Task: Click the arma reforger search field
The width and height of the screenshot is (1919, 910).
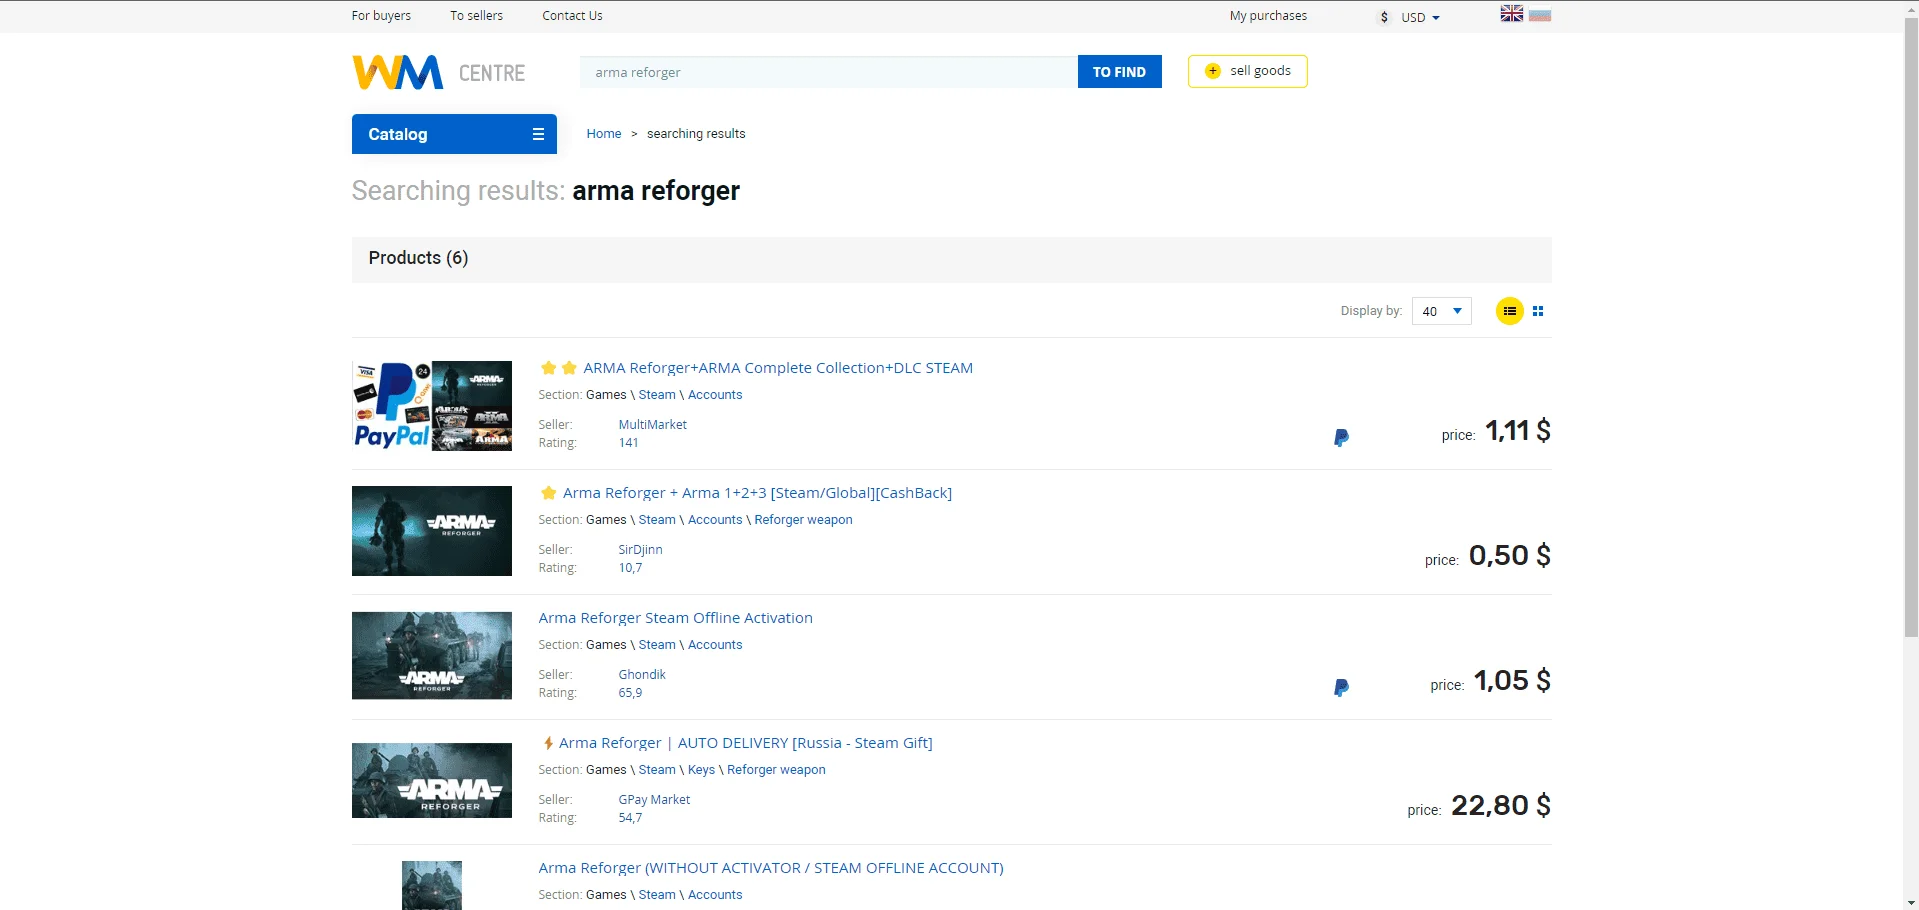Action: tap(828, 72)
